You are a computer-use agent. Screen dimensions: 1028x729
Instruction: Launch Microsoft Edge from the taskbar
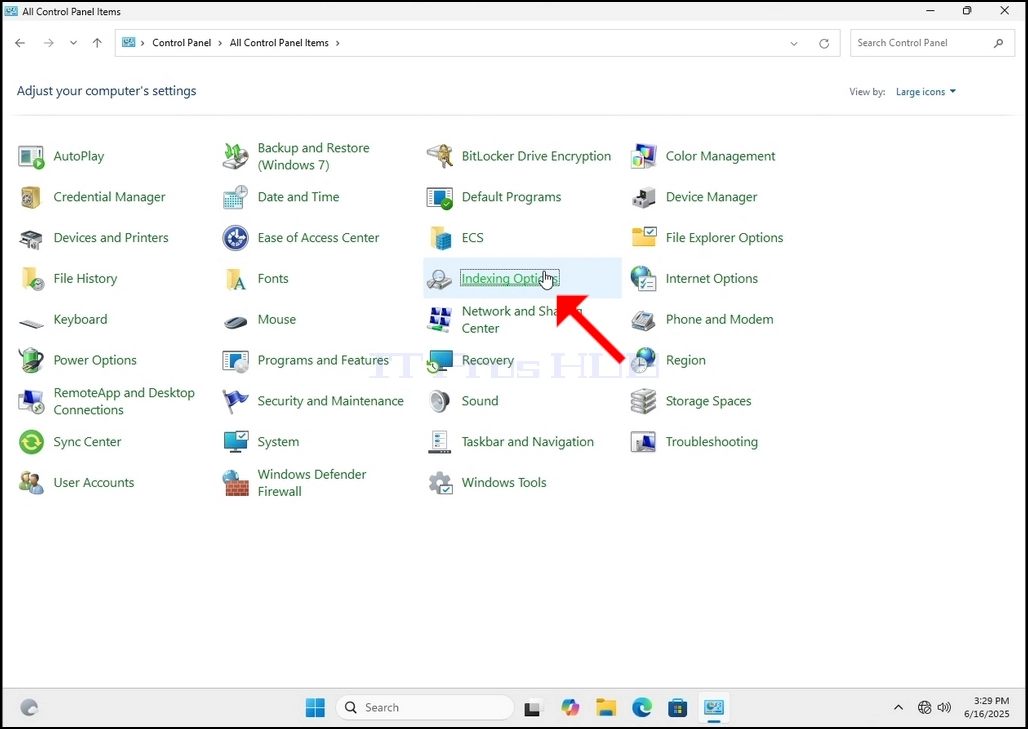[642, 707]
